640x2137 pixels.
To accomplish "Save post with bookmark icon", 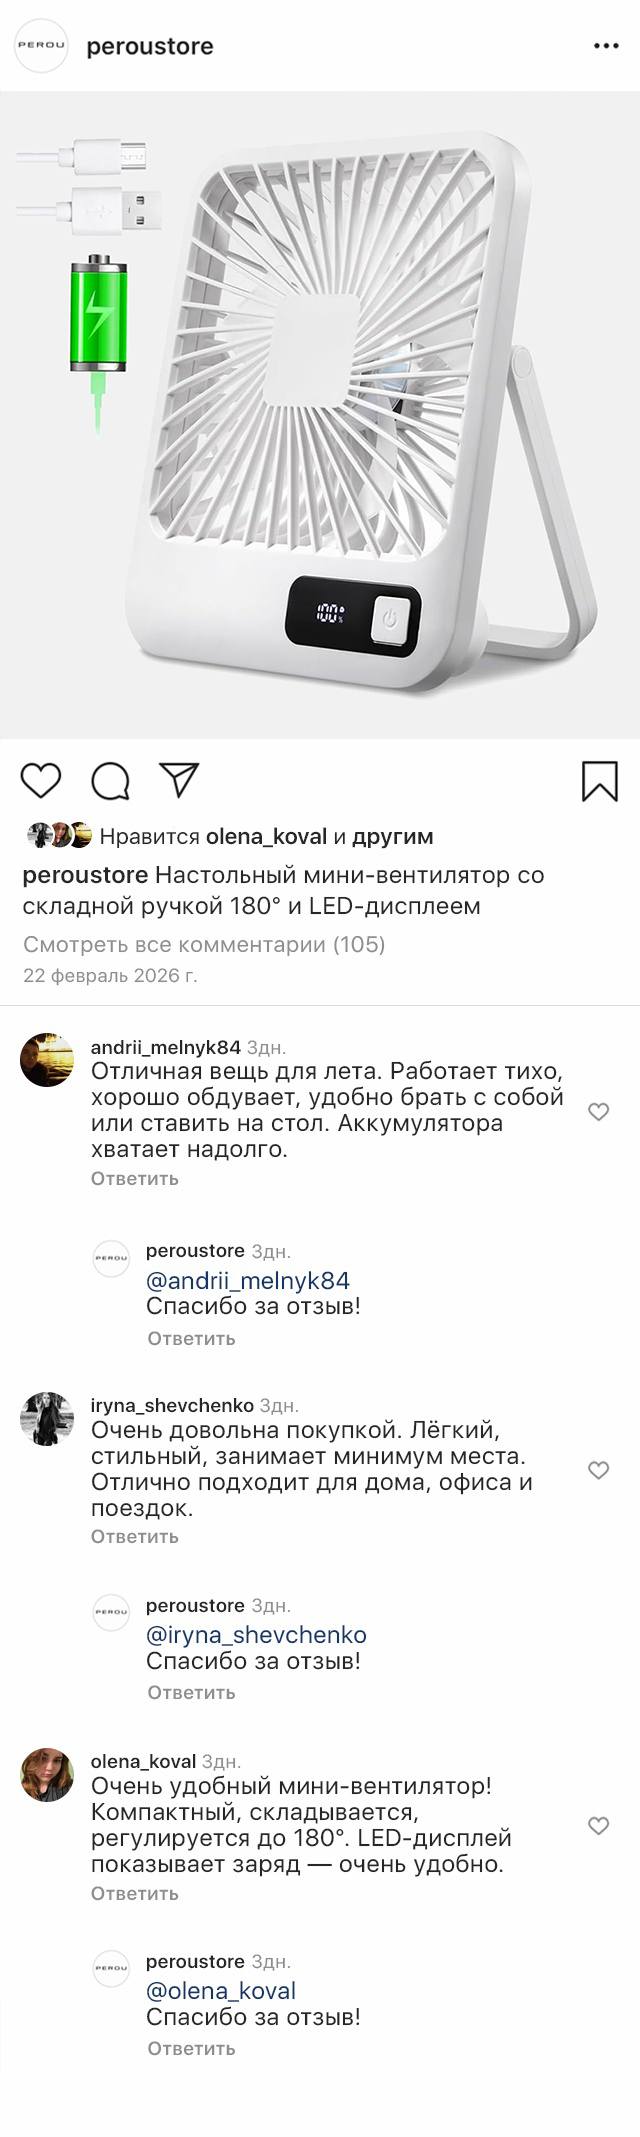I will point(599,781).
